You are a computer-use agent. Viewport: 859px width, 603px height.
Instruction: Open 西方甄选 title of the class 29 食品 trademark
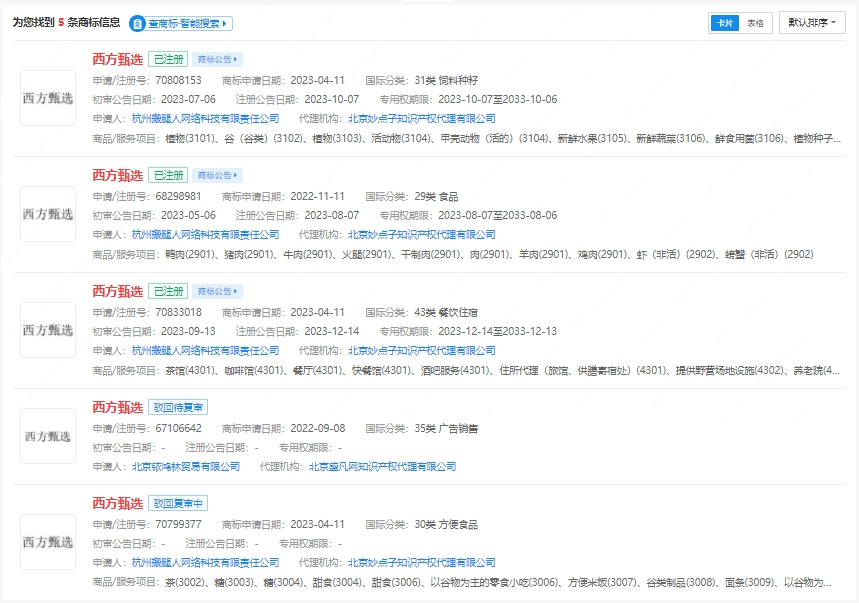click(x=118, y=175)
